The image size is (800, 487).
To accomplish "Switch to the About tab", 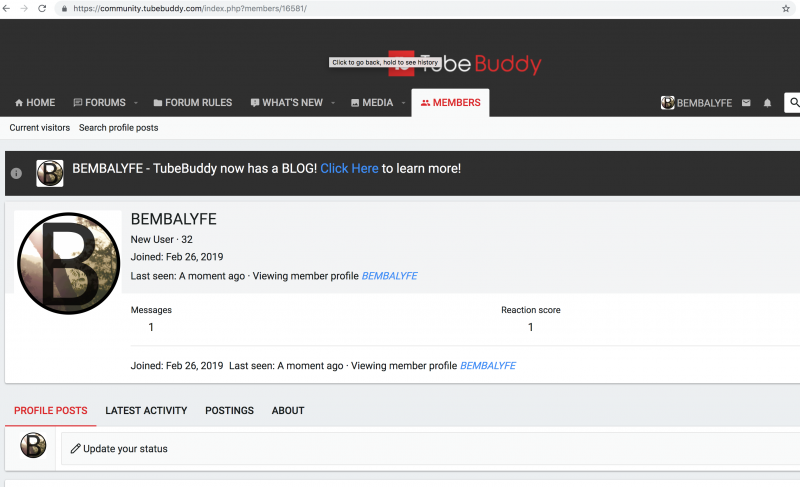I will [288, 411].
